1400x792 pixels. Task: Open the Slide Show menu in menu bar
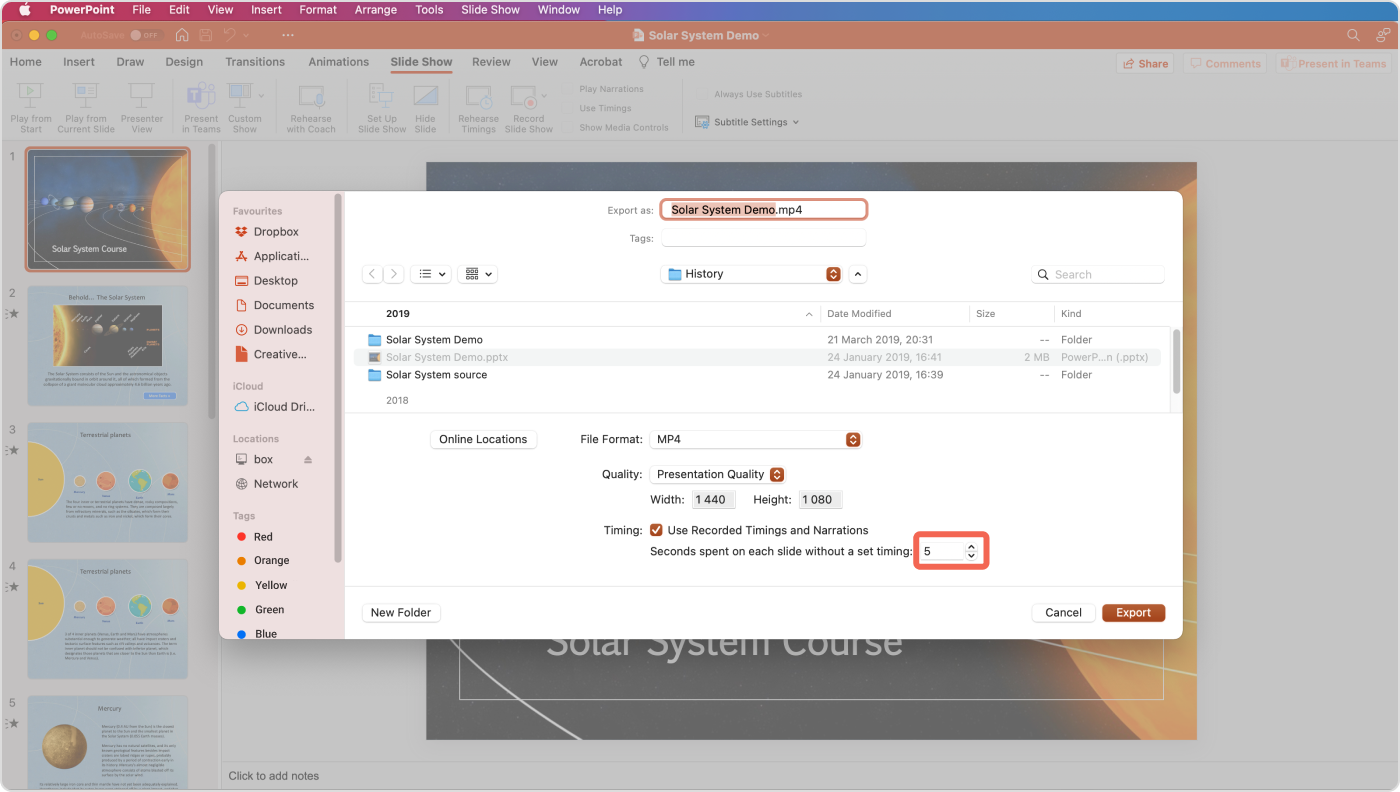[490, 10]
